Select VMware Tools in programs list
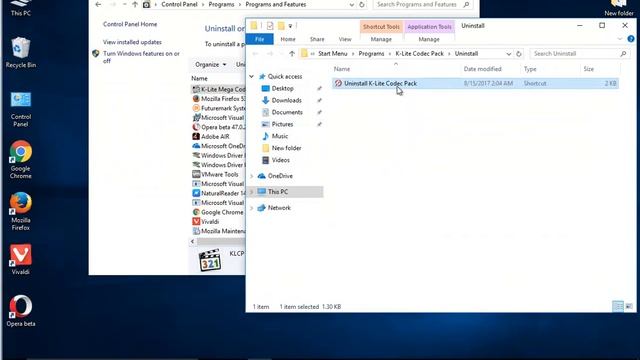This screenshot has height=360, width=640. 215,174
